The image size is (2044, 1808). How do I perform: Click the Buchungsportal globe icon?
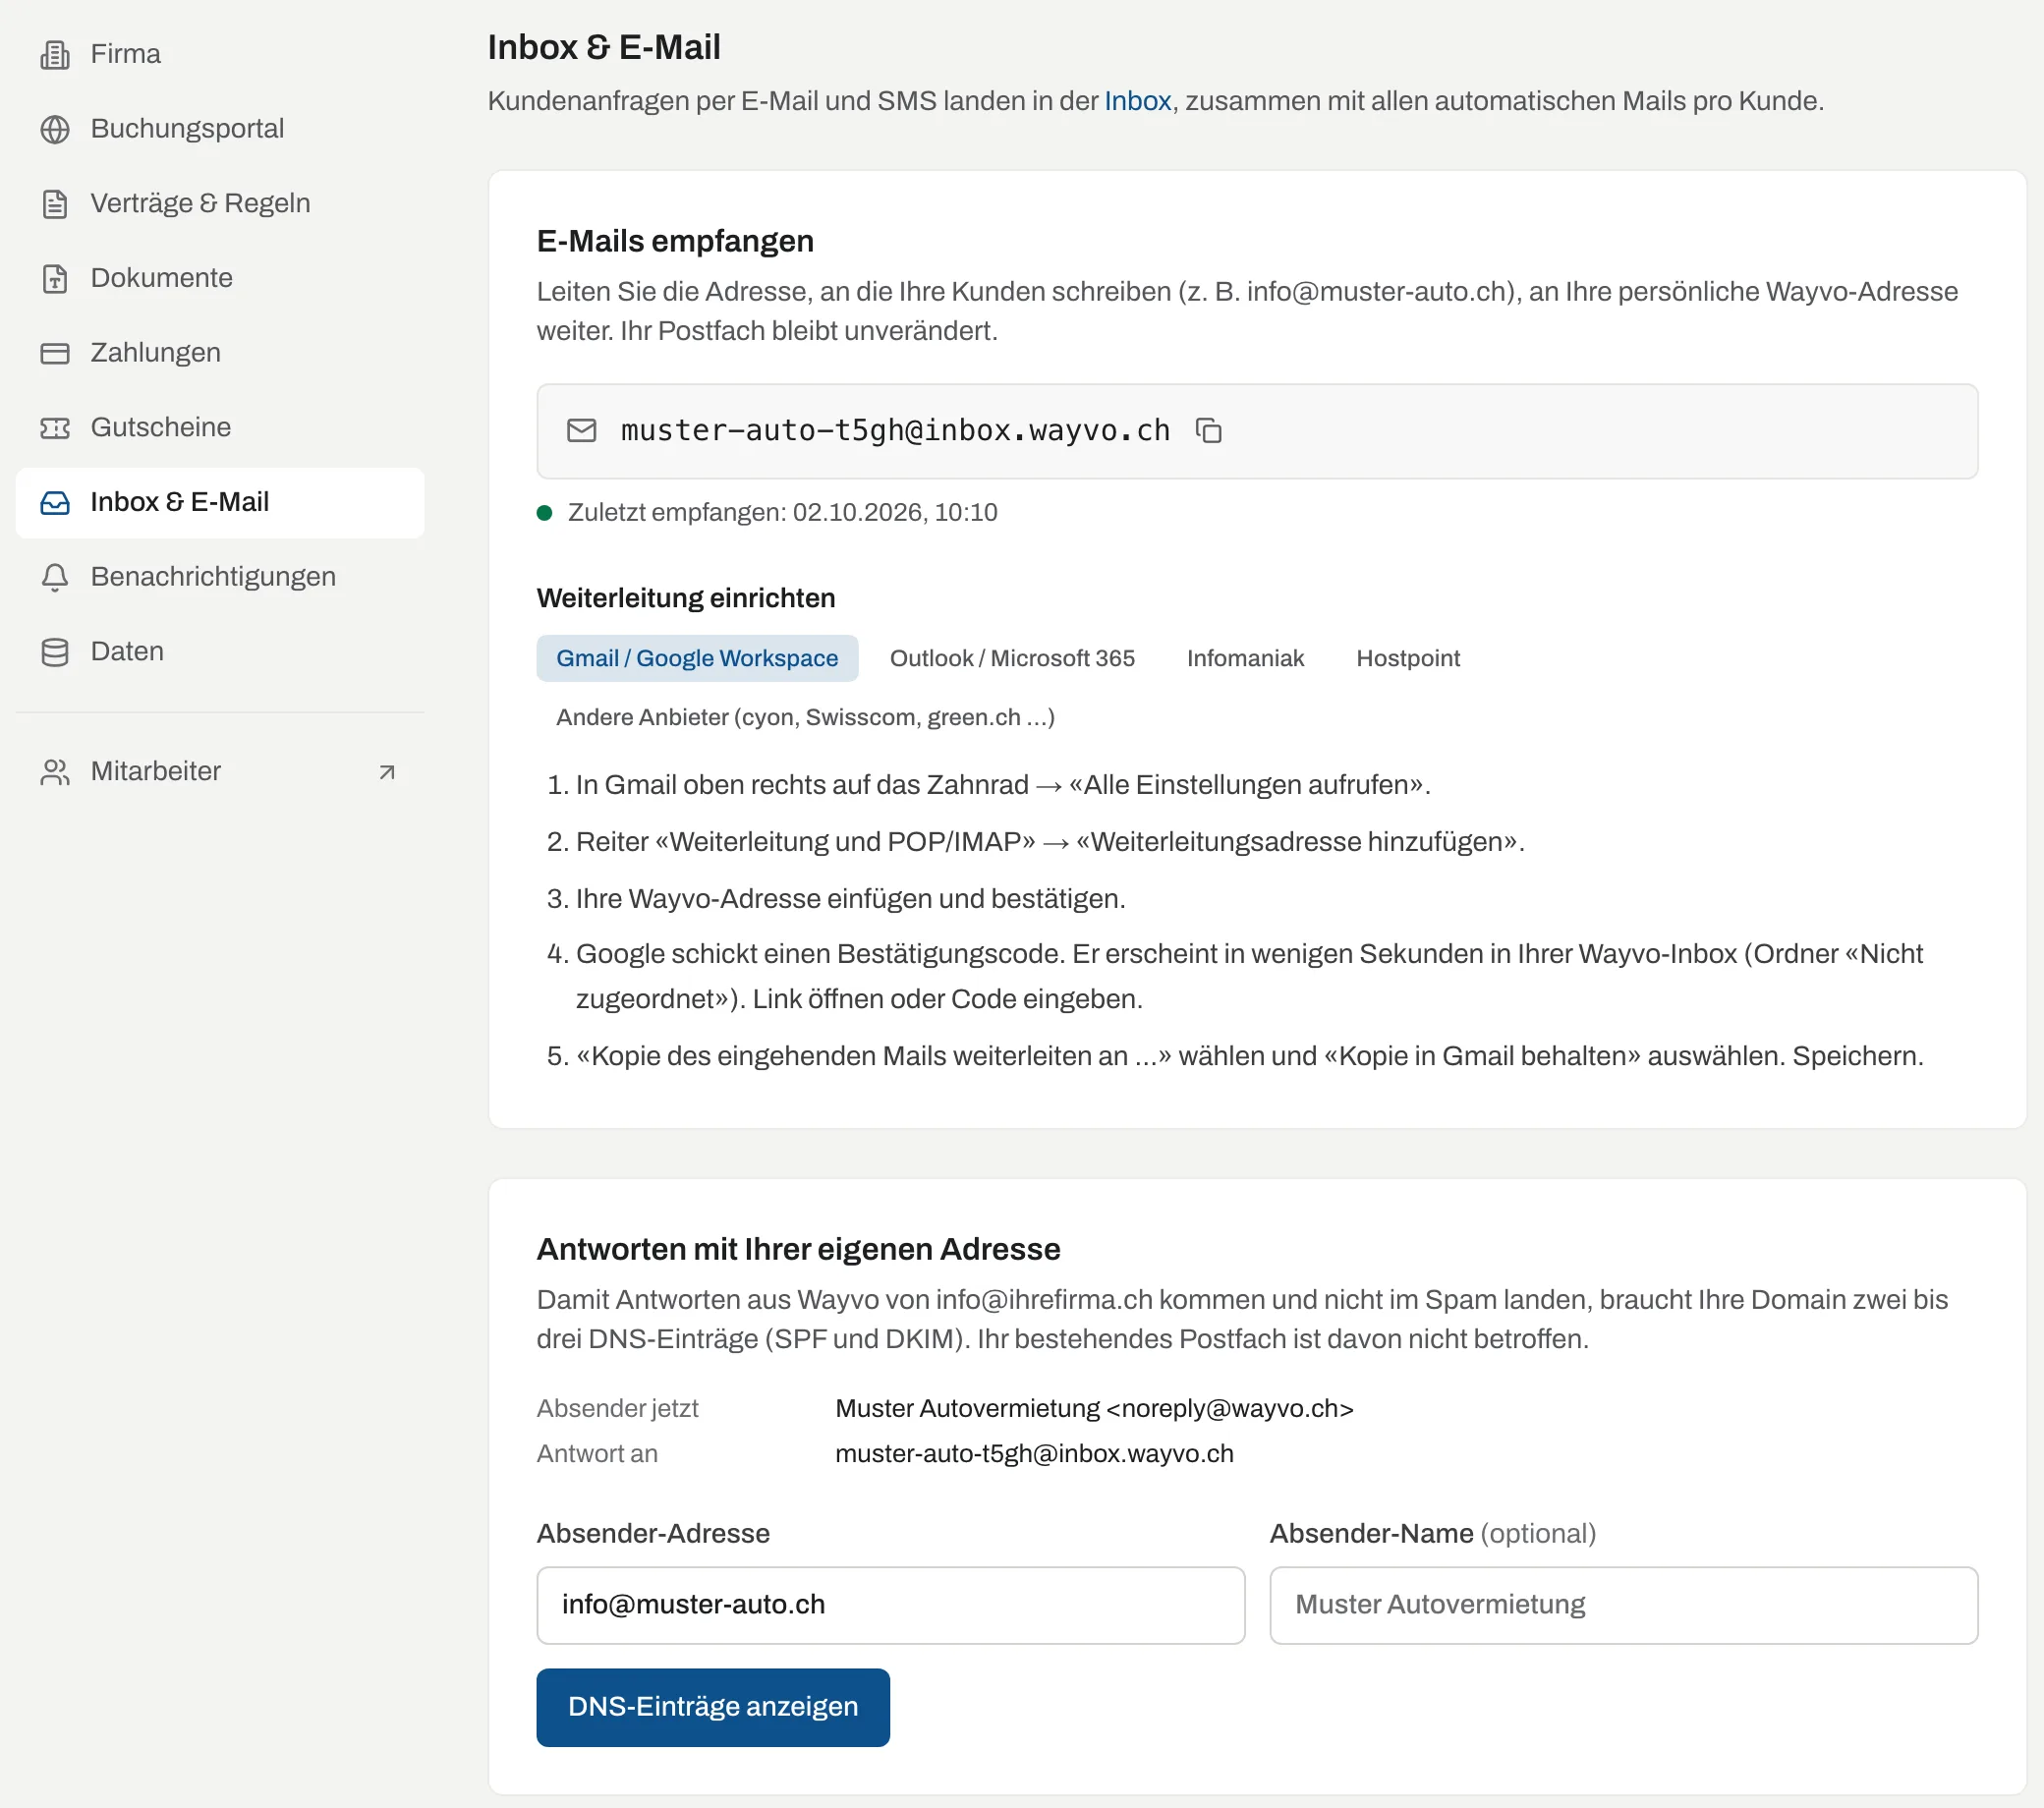[55, 129]
